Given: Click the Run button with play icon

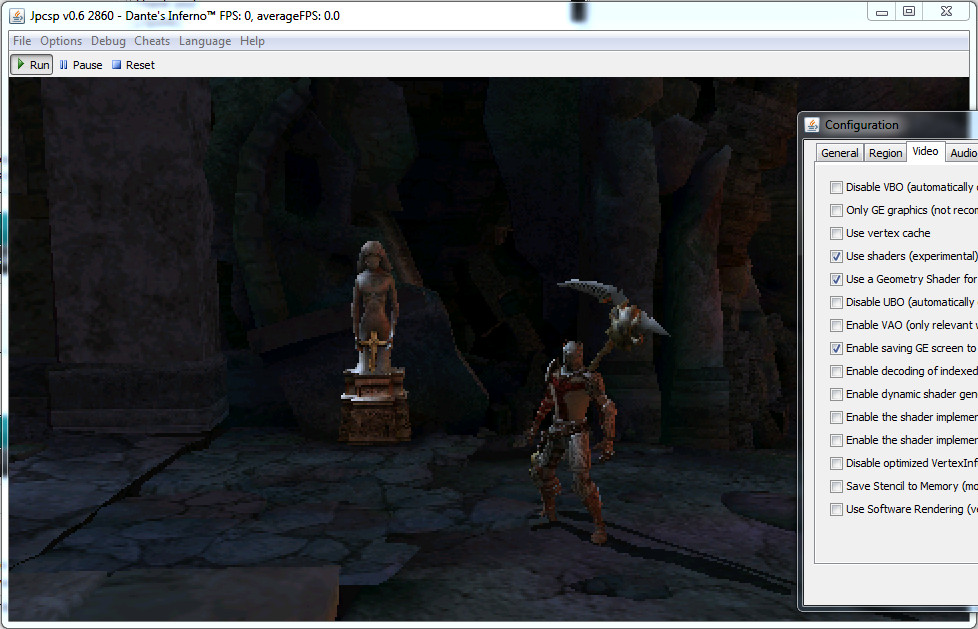Looking at the screenshot, I should [31, 65].
